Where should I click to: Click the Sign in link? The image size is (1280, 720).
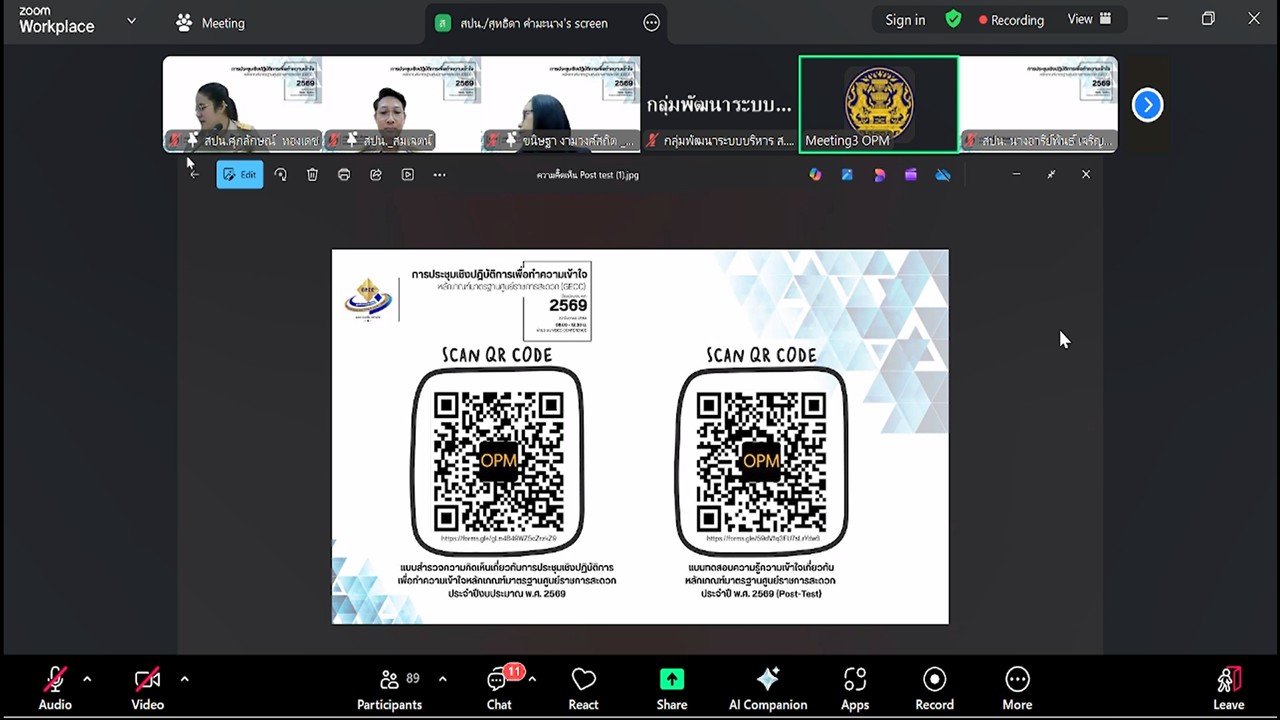click(904, 19)
